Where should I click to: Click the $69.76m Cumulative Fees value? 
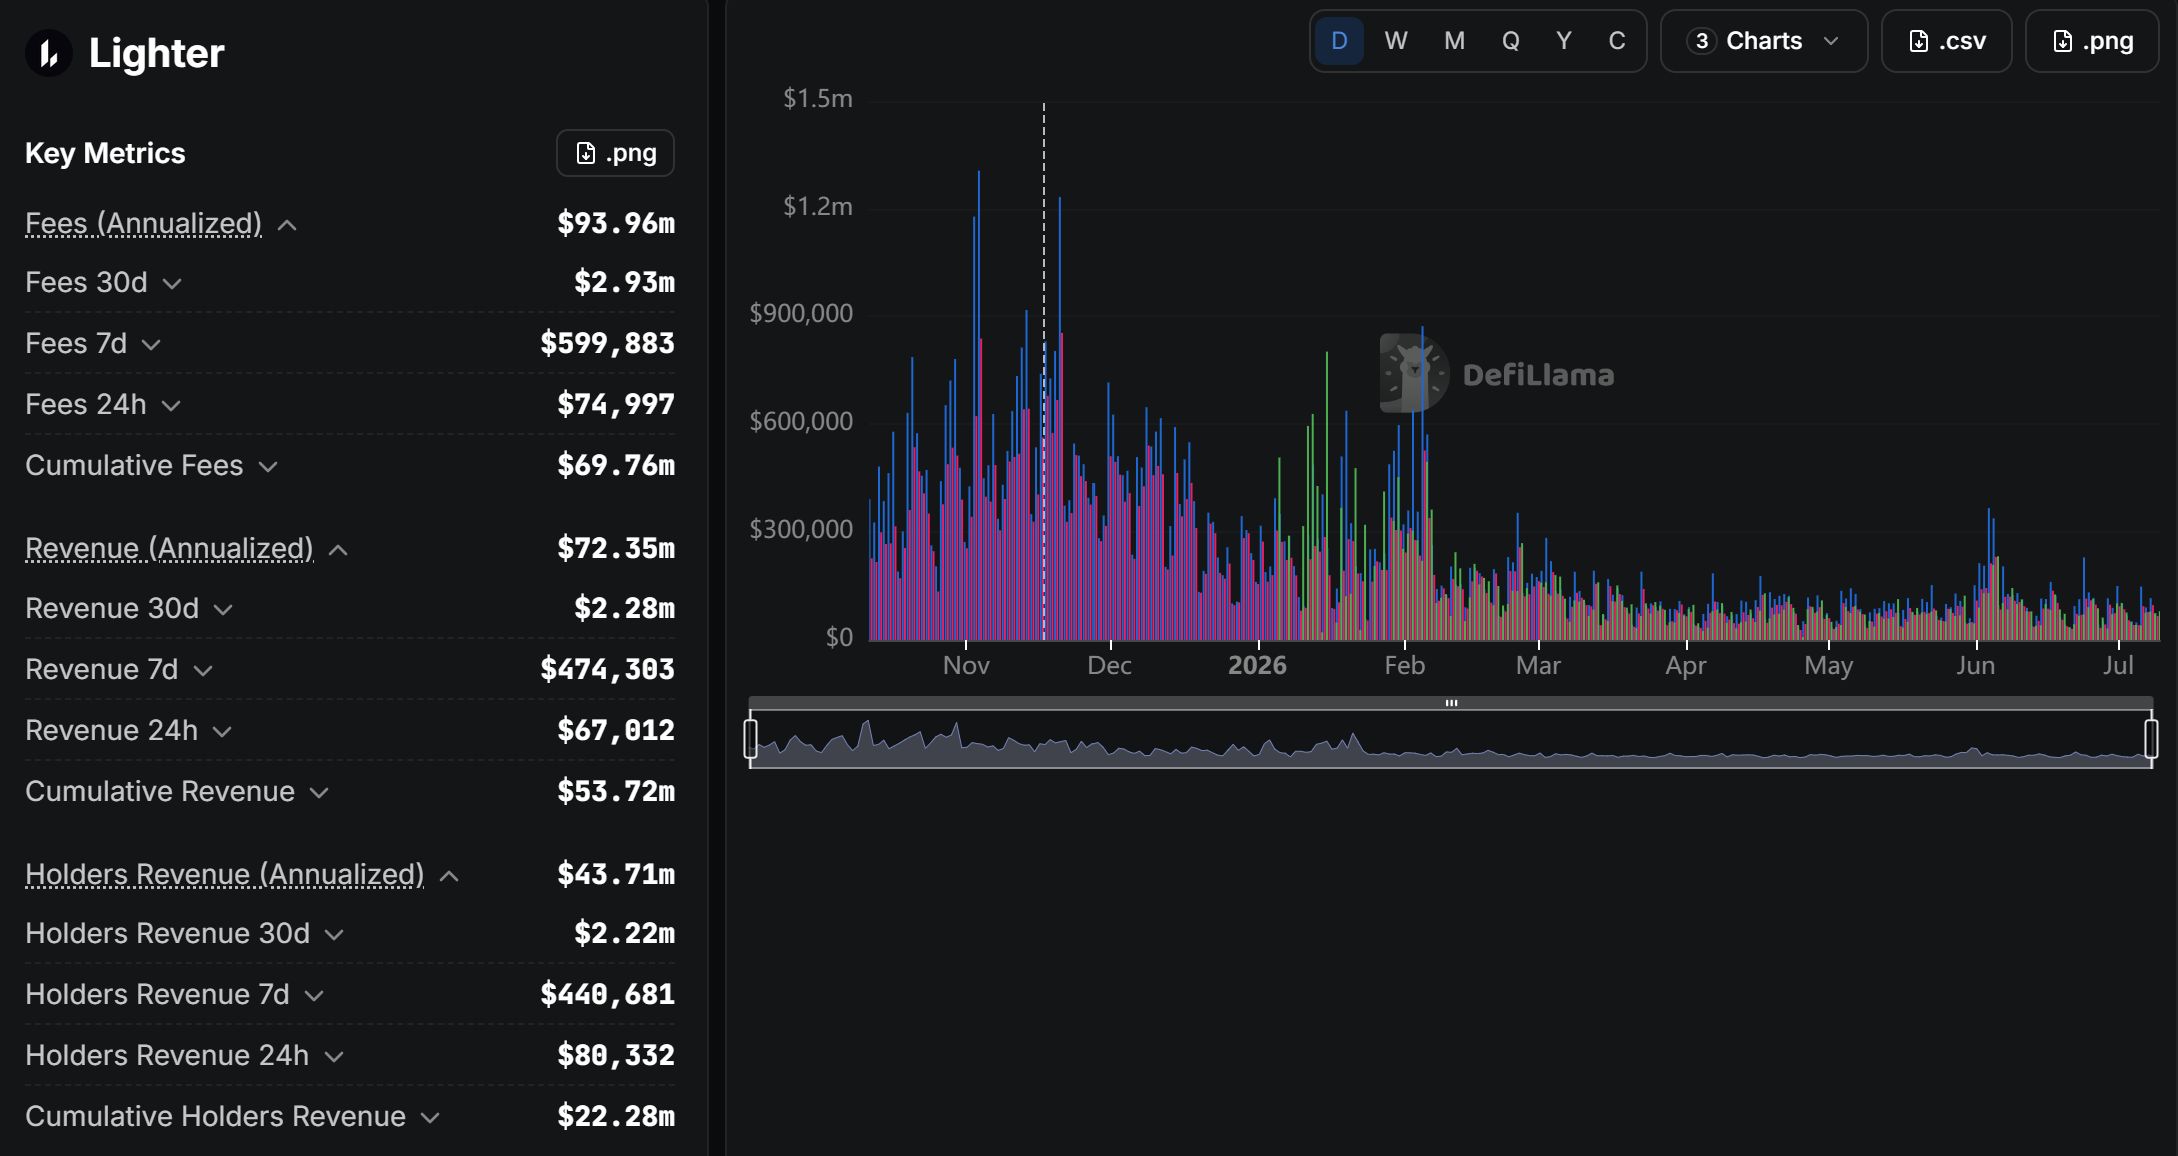(616, 466)
